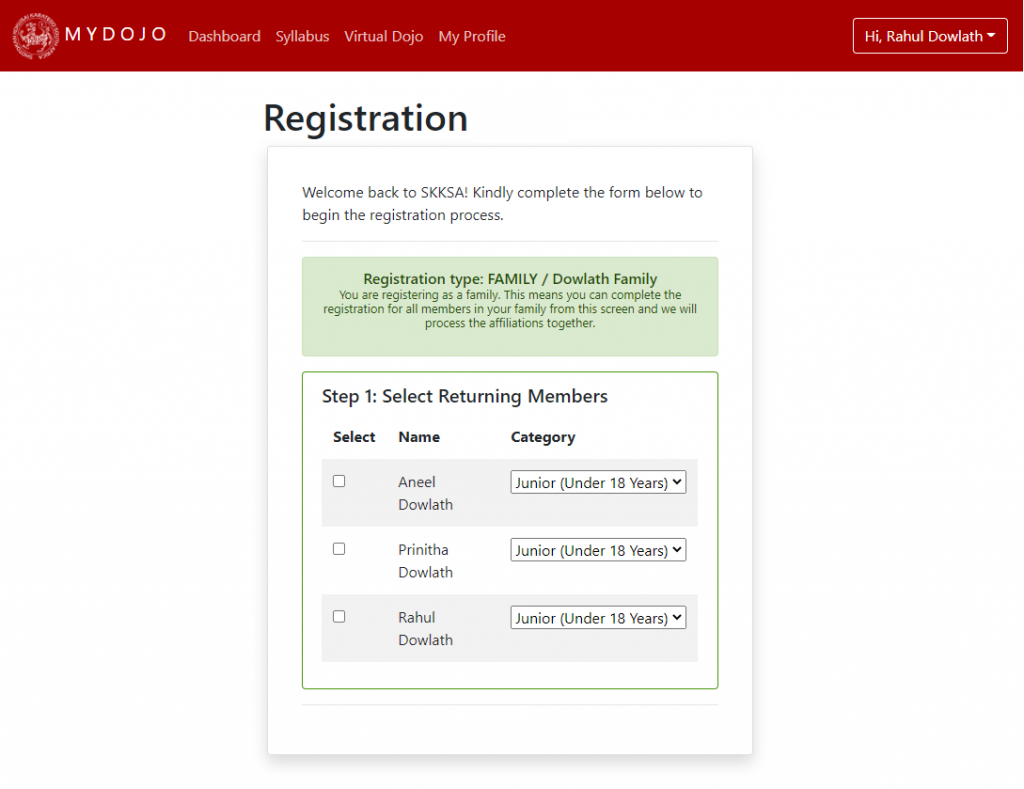1024x789 pixels.
Task: Expand the Hi, Rahul Dowlath user menu
Action: (929, 36)
